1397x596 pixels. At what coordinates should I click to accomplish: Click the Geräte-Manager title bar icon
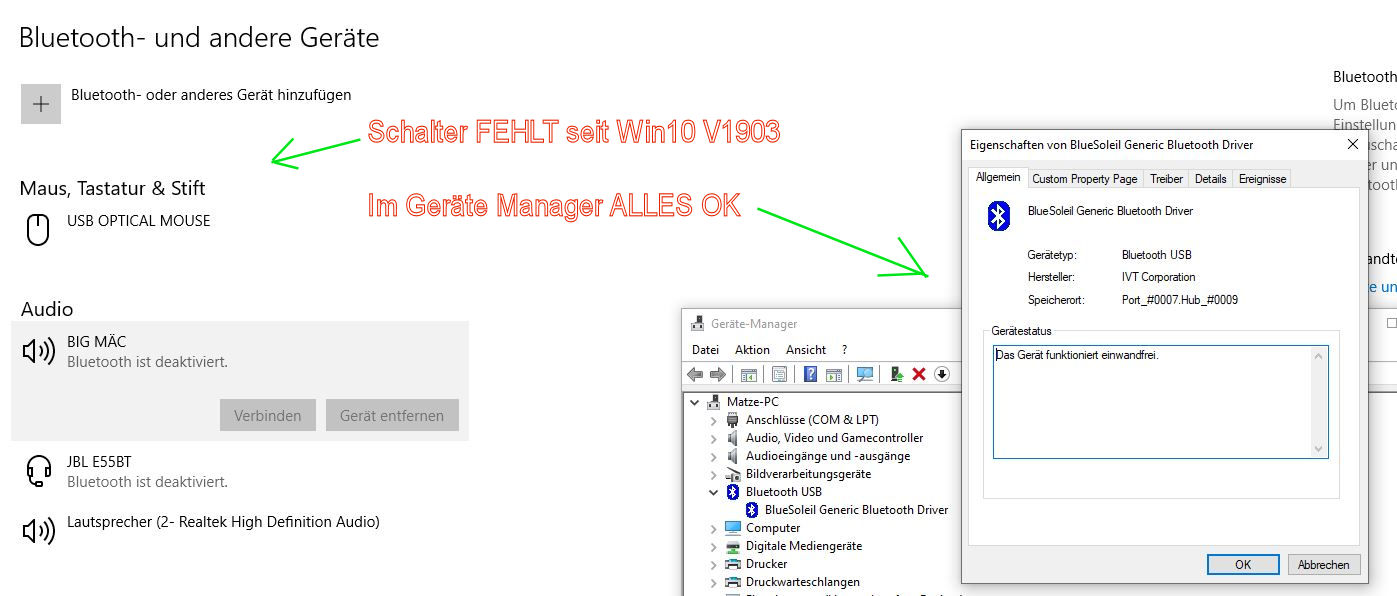point(698,324)
